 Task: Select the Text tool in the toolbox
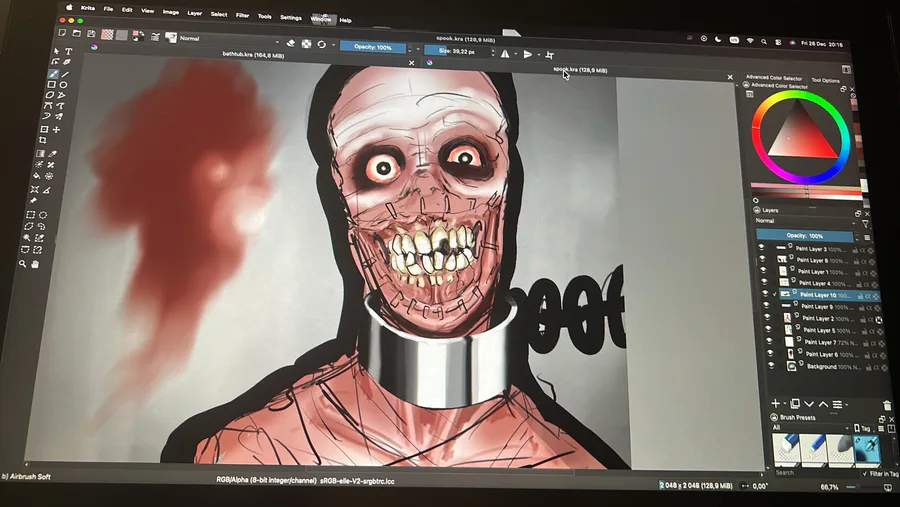point(68,52)
